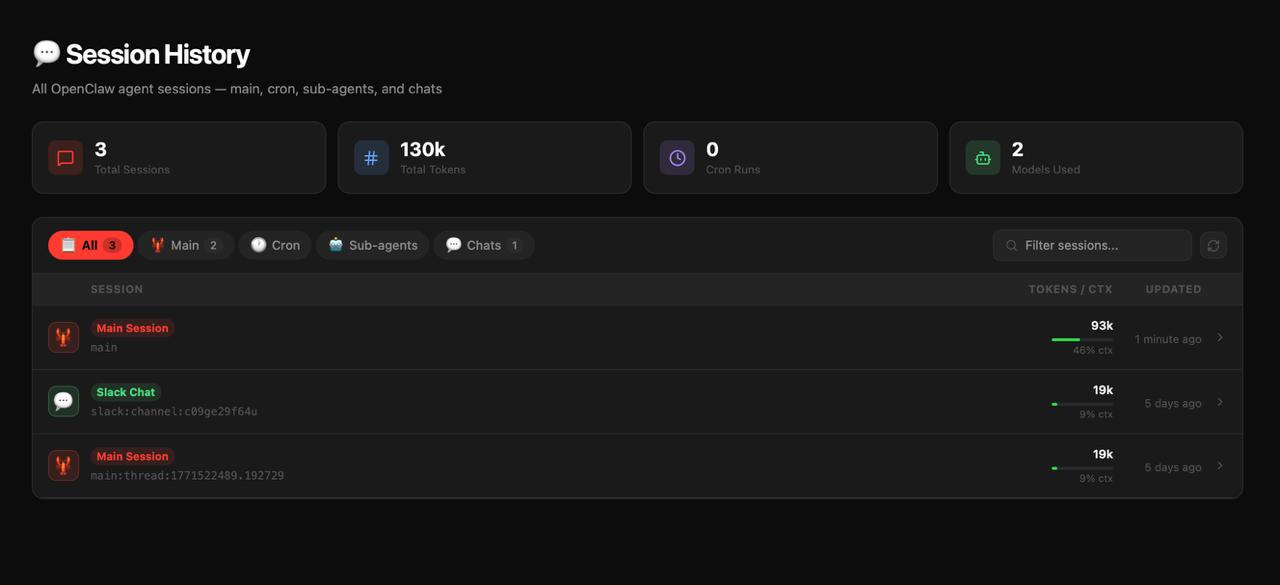The image size is (1280, 585).
Task: Expand the 93k main session chevron
Action: pyautogui.click(x=1220, y=338)
